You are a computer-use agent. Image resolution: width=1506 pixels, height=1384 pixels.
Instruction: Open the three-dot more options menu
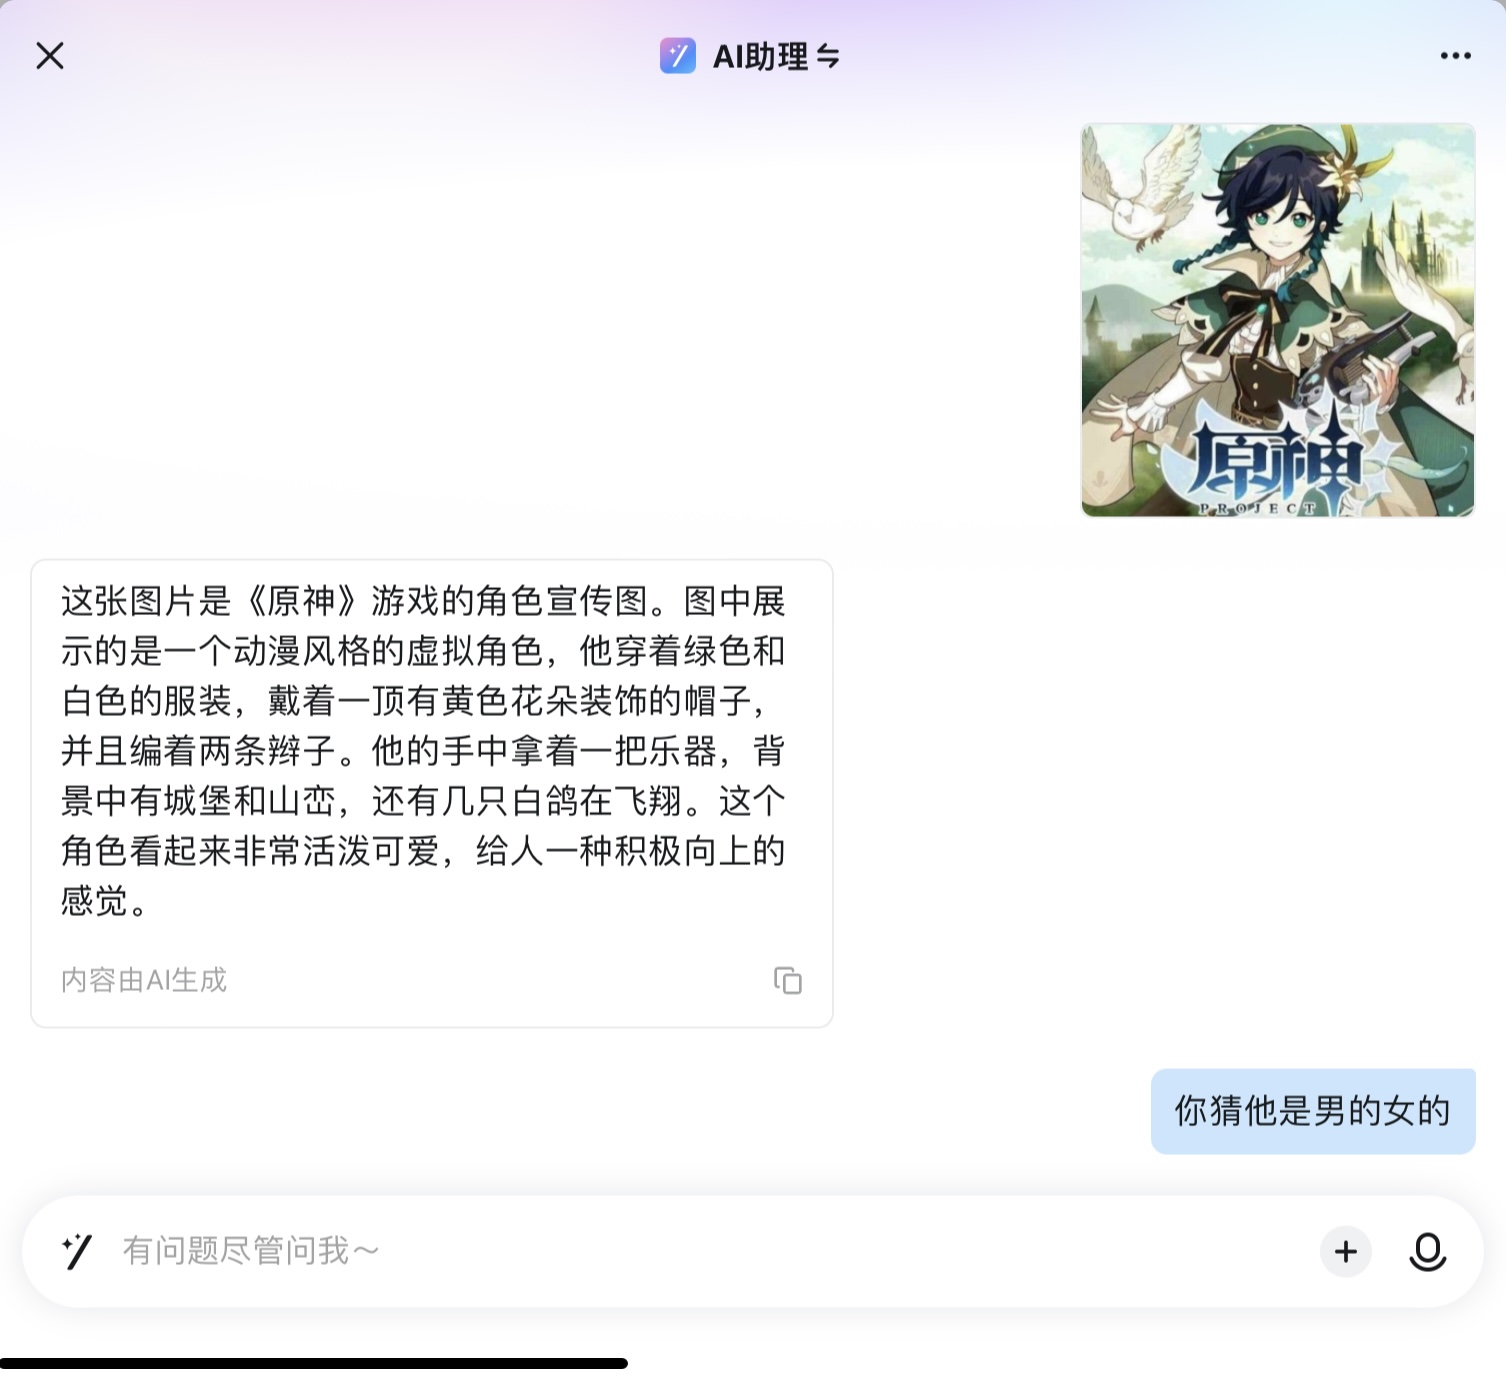pyautogui.click(x=1455, y=56)
